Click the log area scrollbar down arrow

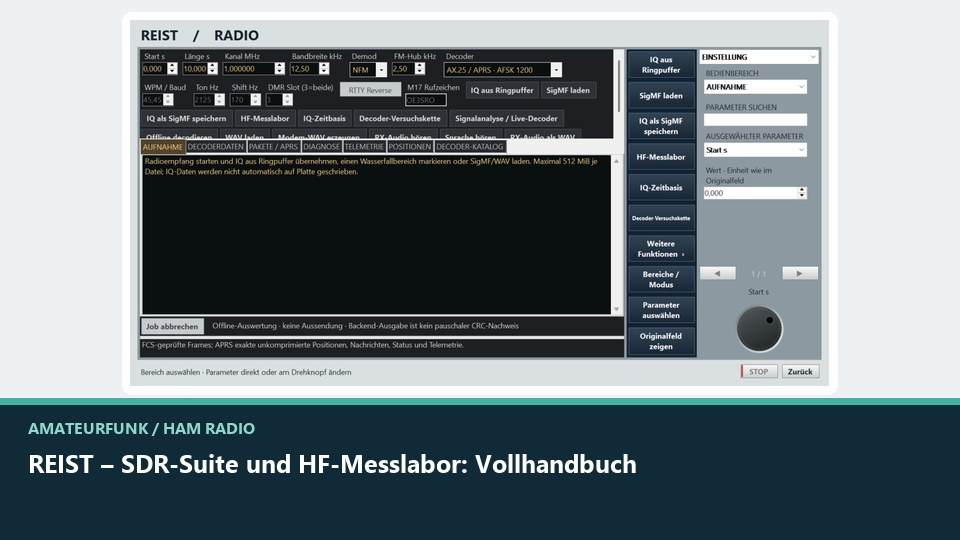pos(617,309)
